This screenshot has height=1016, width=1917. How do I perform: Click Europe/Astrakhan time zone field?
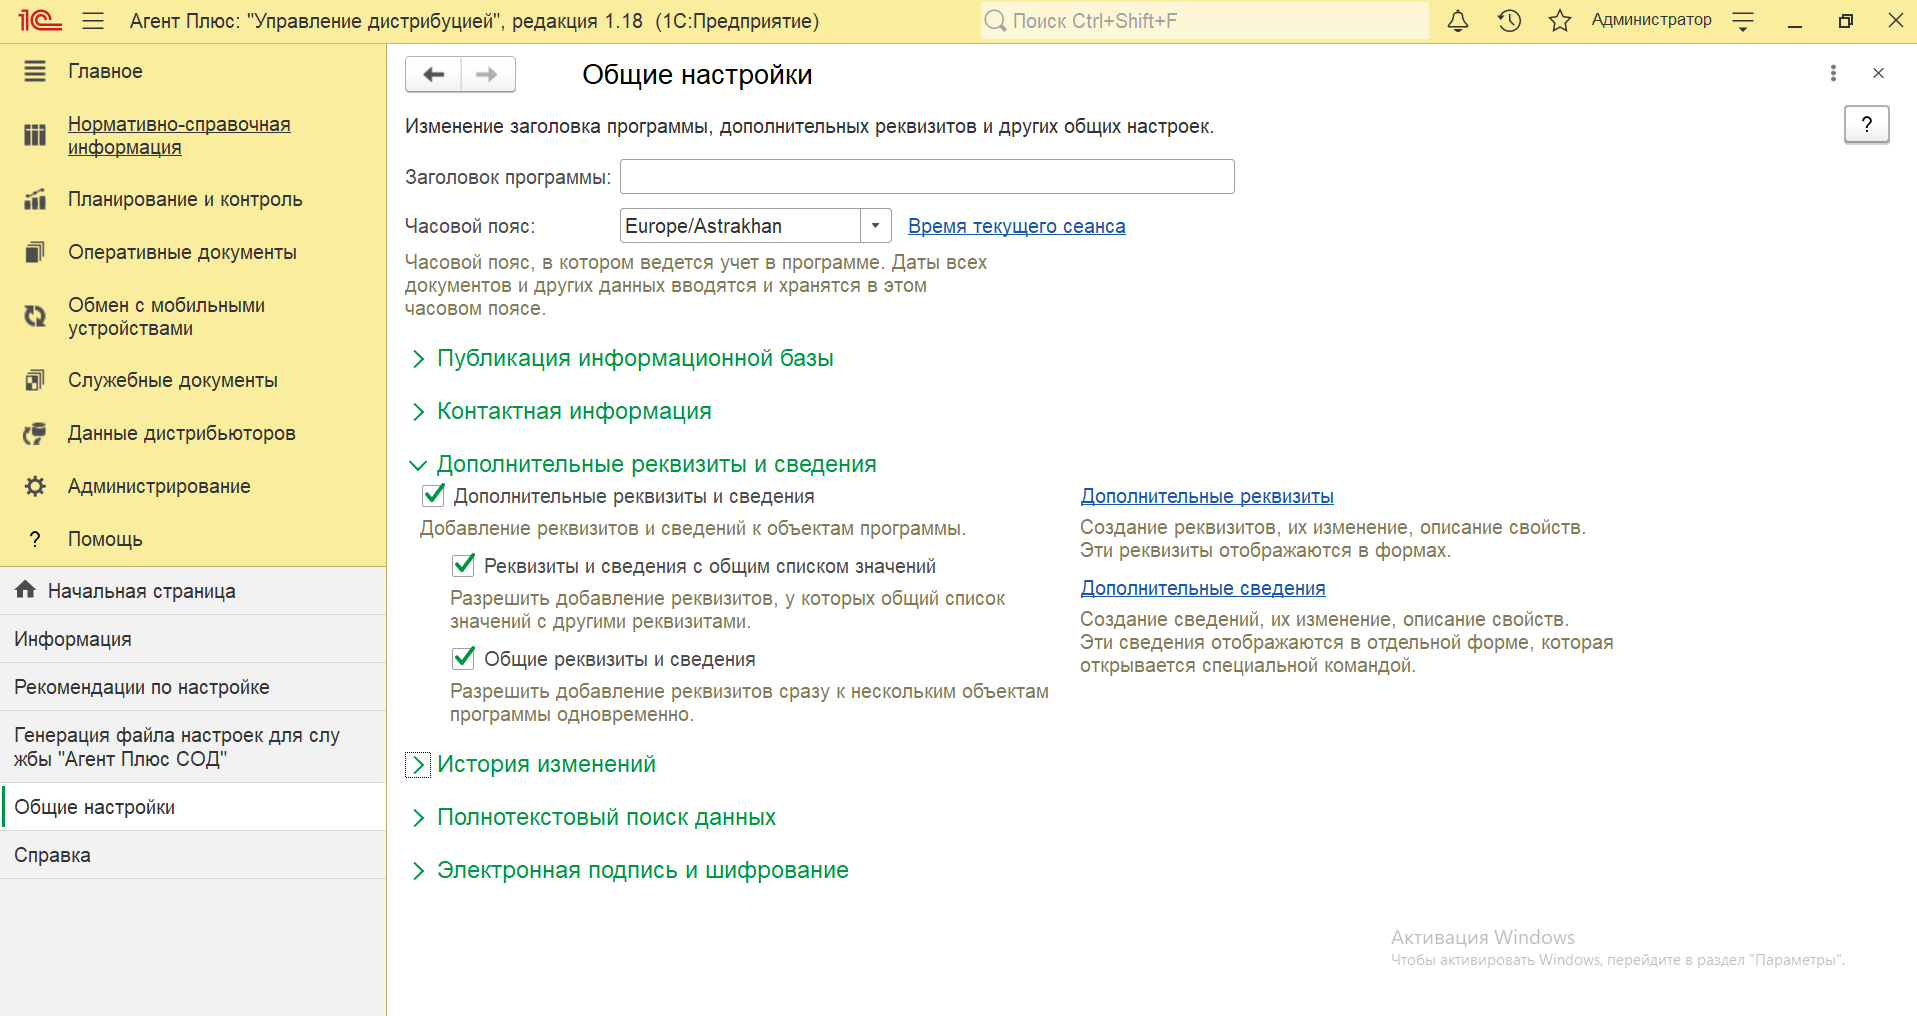[x=740, y=226]
